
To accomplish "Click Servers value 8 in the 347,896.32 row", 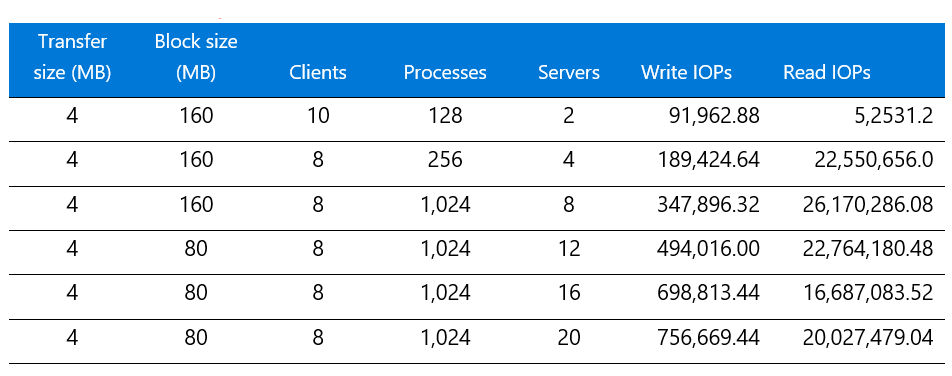I will [x=568, y=204].
